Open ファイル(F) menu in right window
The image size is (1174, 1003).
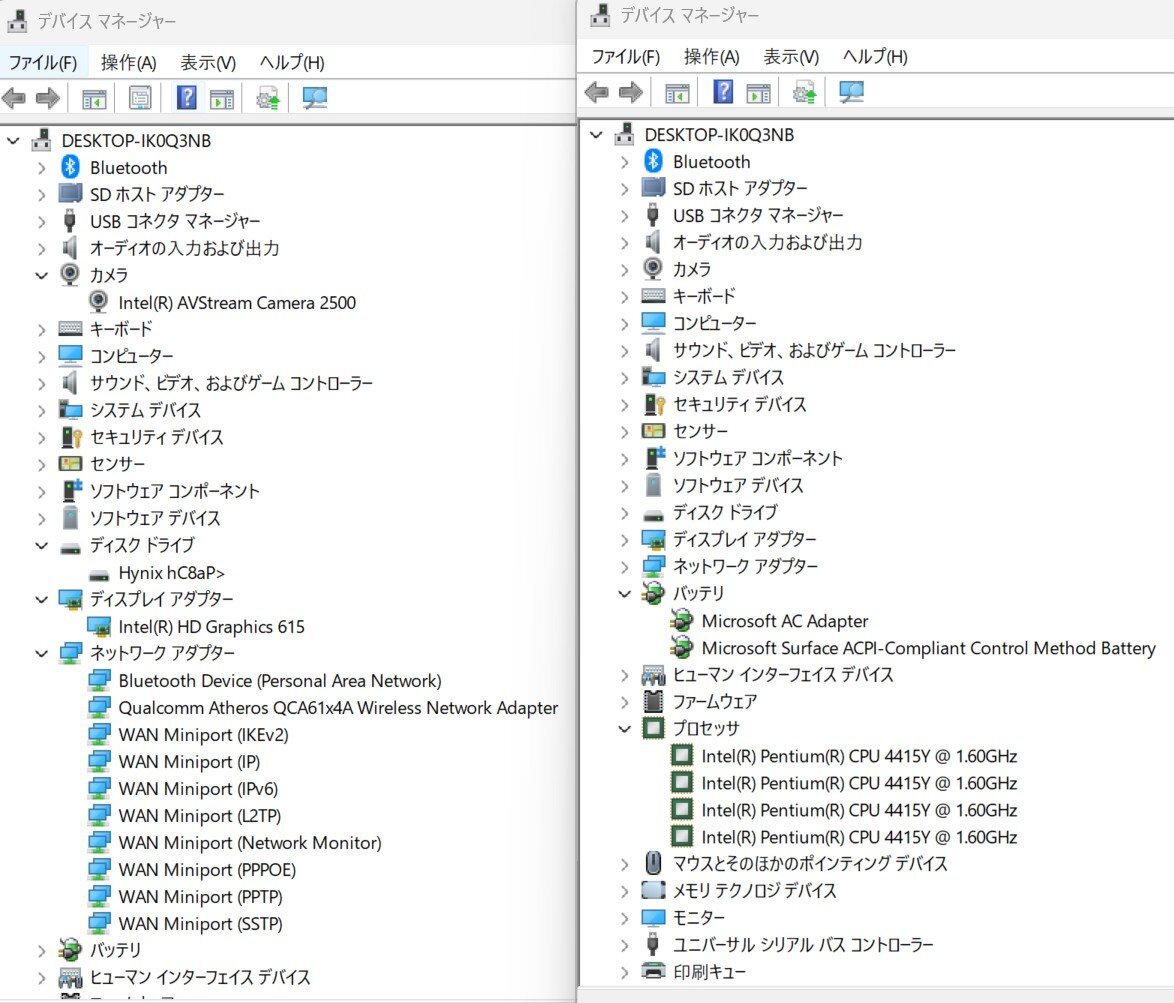pos(626,57)
